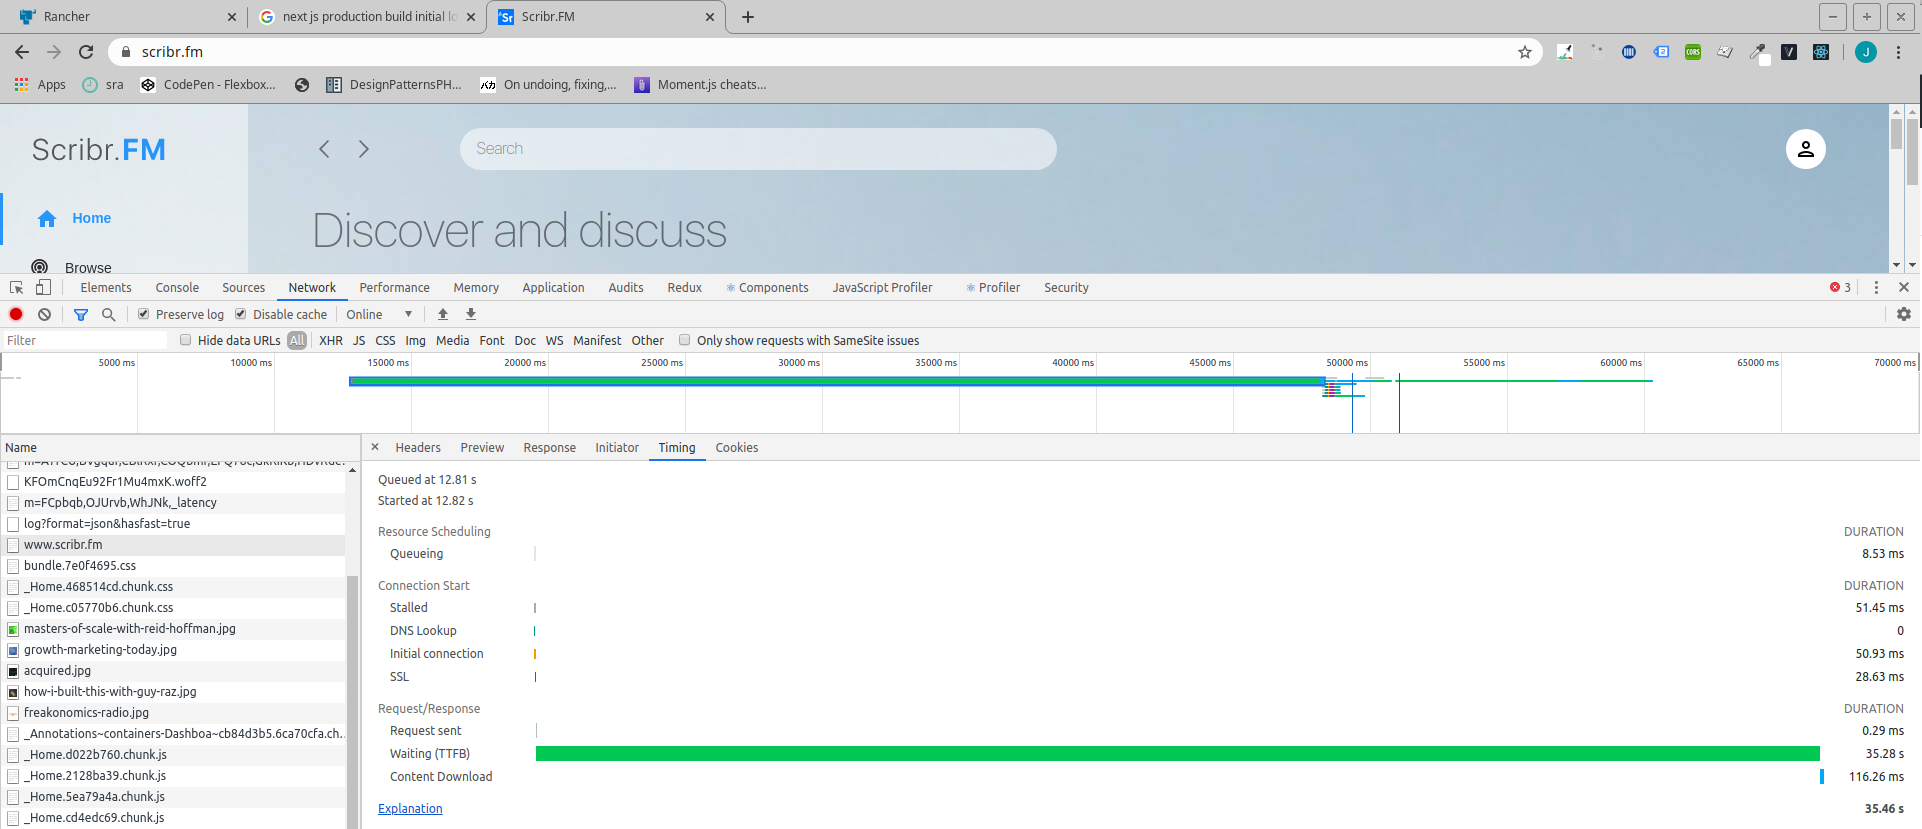
Task: Open the Cookies tab of request details
Action: 736,448
